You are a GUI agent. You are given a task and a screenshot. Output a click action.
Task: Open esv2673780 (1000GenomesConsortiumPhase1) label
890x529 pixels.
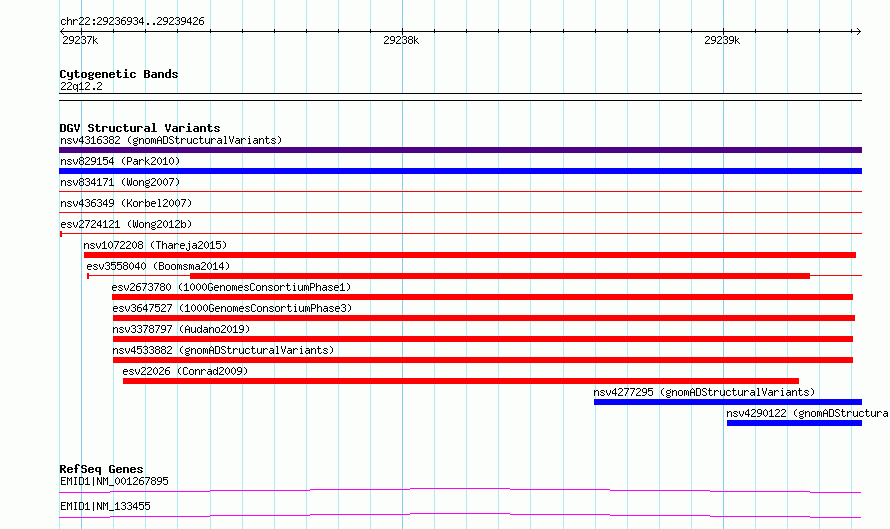tap(231, 287)
